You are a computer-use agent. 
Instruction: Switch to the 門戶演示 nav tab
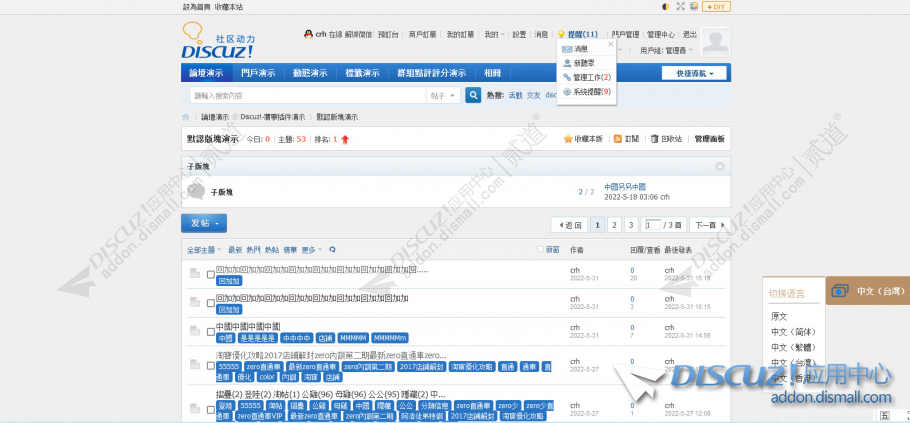pos(258,73)
